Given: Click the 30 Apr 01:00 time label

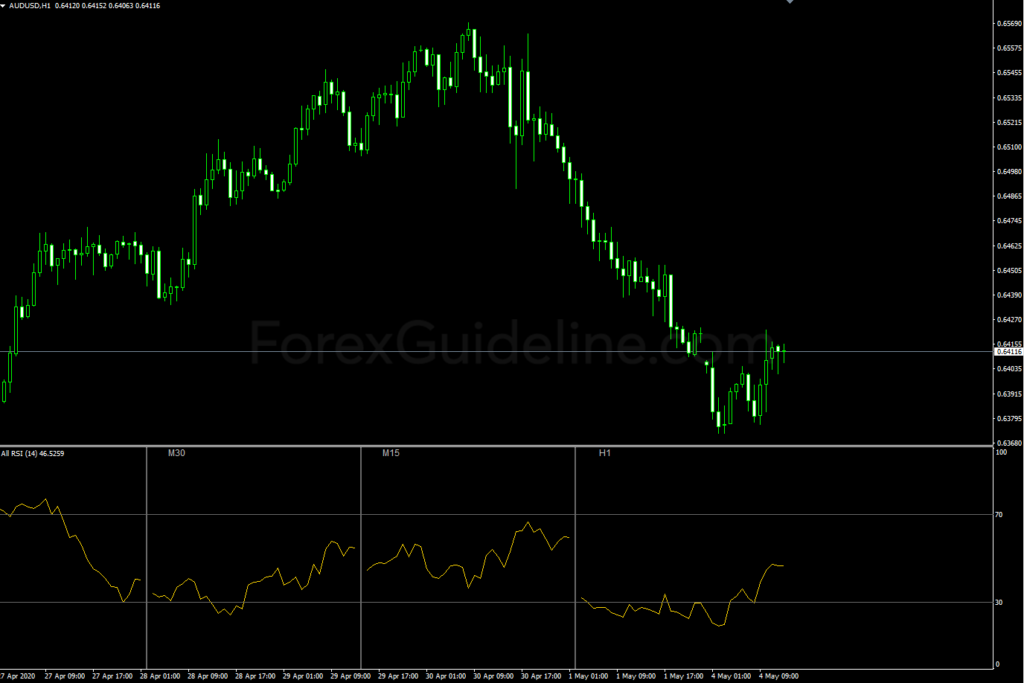Looking at the screenshot, I should [x=446, y=676].
